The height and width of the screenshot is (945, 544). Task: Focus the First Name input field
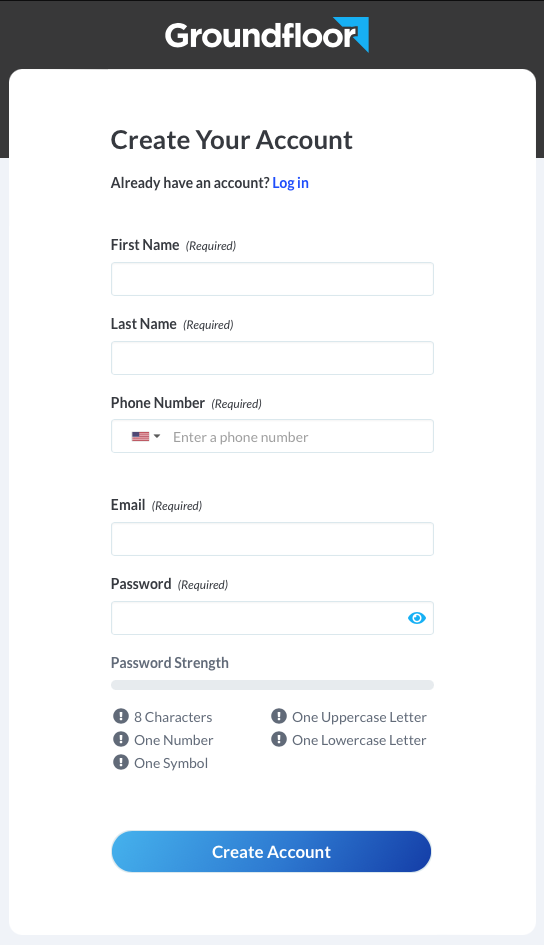coord(272,279)
